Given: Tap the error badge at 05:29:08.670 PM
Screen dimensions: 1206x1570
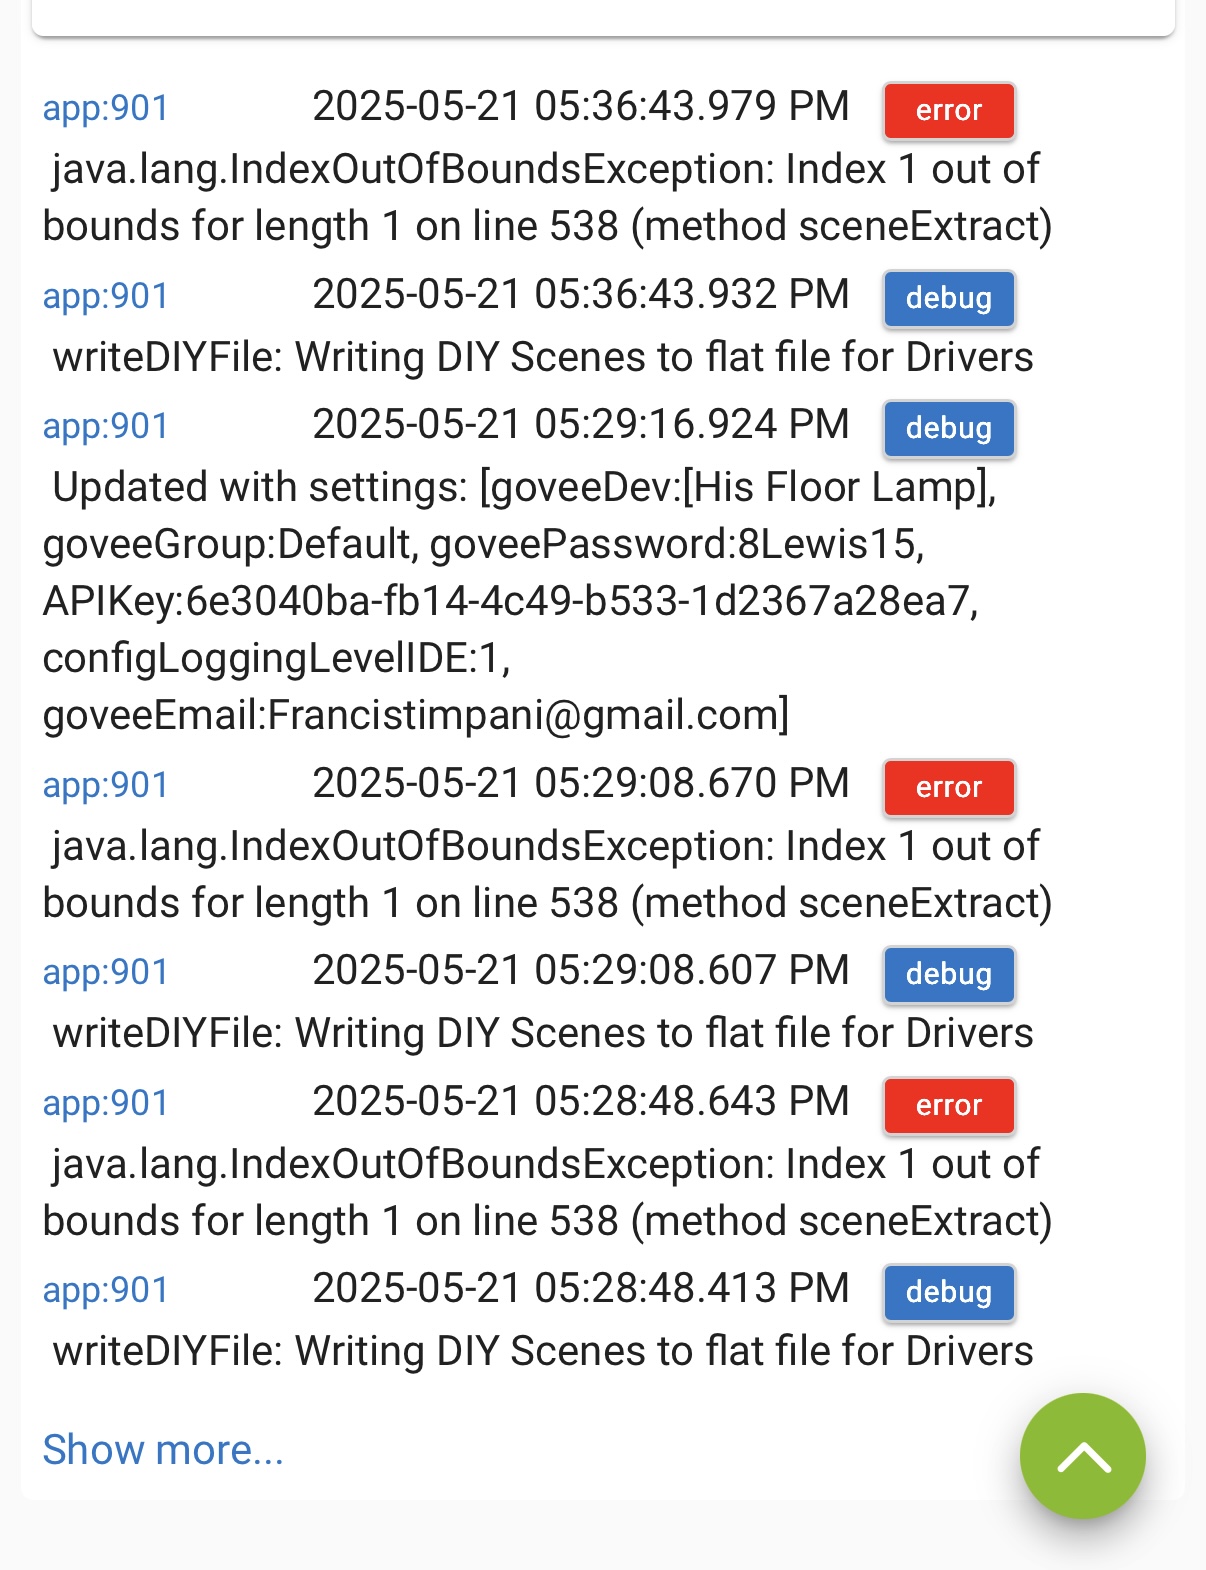Looking at the screenshot, I should point(949,787).
